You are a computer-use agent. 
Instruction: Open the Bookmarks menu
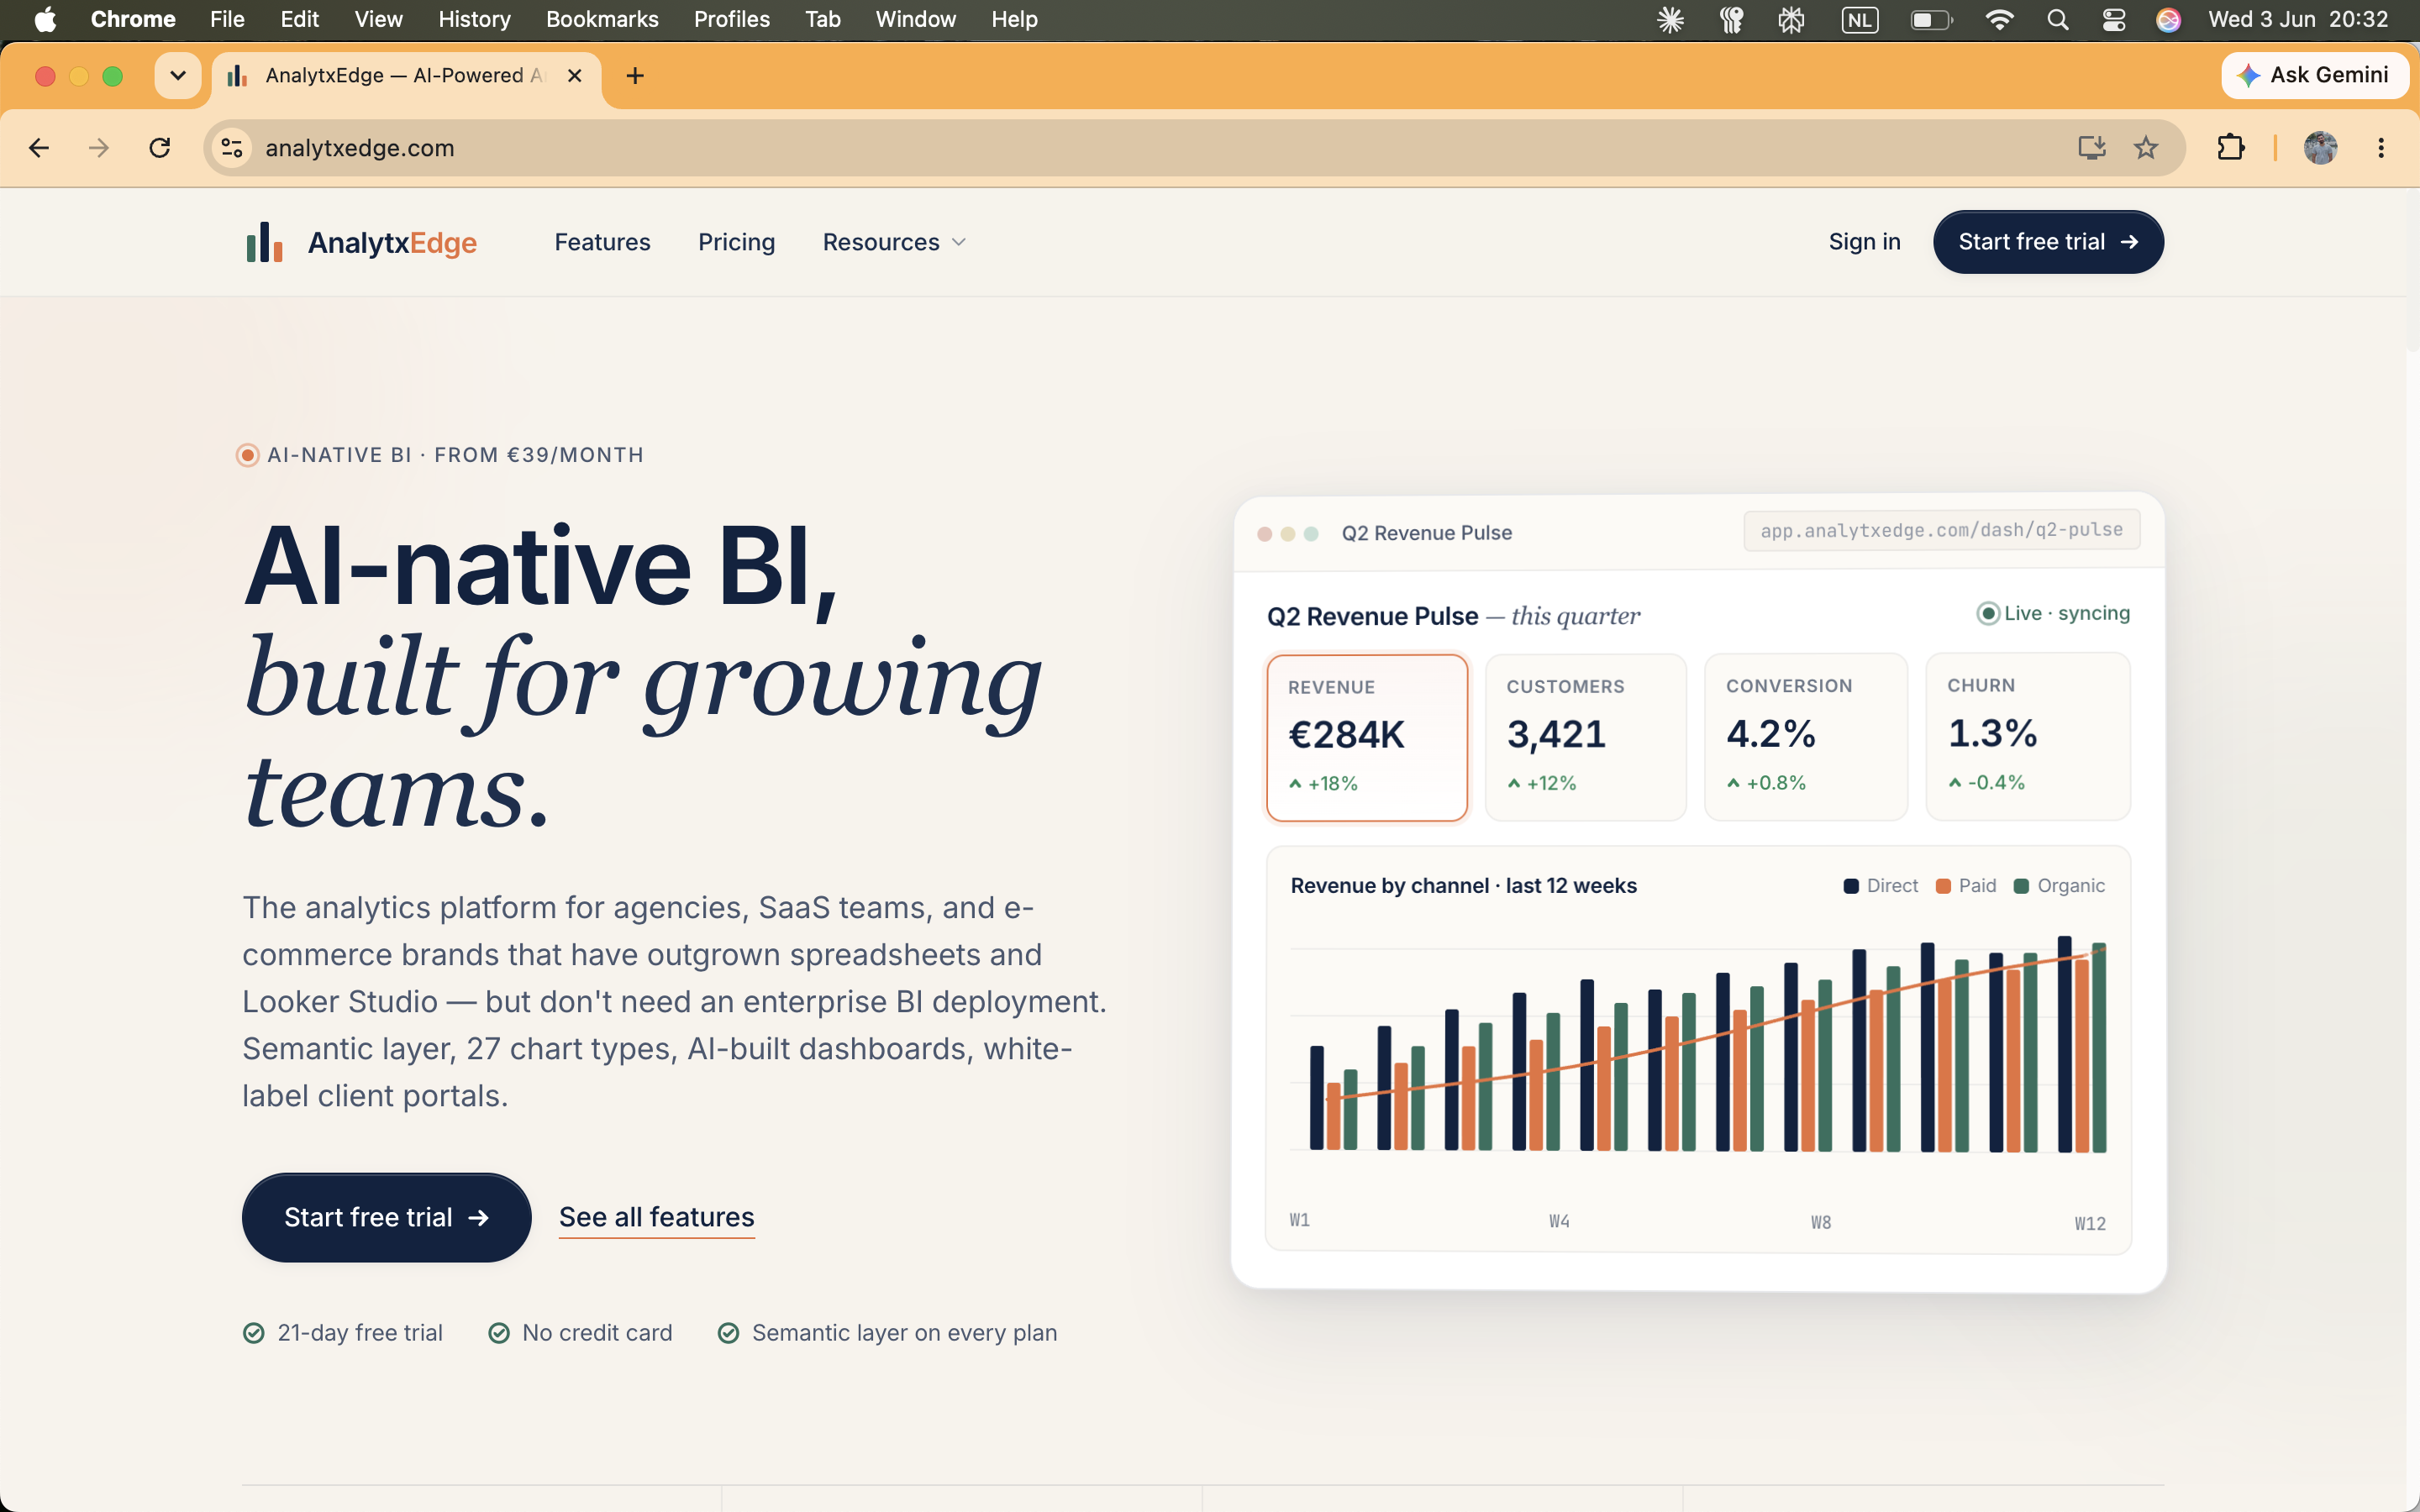tap(602, 19)
